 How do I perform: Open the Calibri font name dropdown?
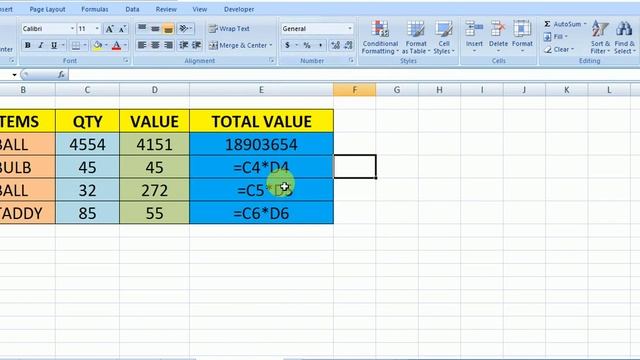[72, 29]
